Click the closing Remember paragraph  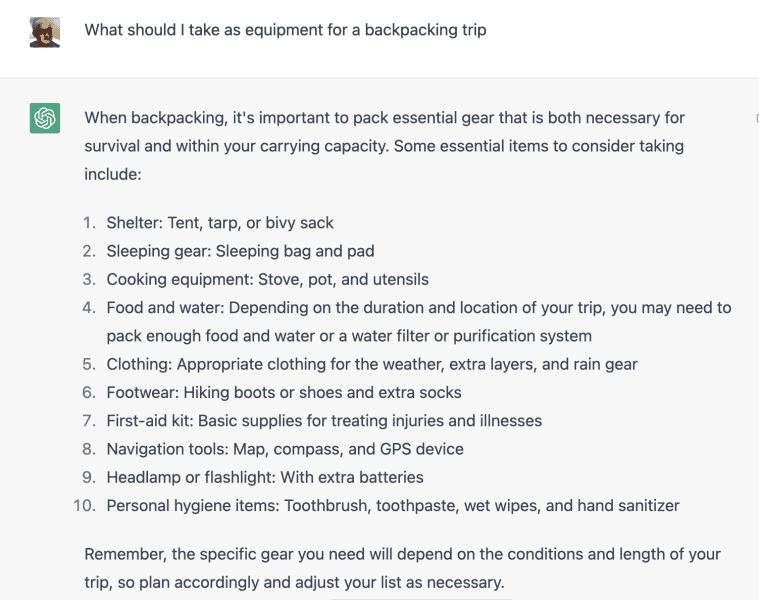402,568
